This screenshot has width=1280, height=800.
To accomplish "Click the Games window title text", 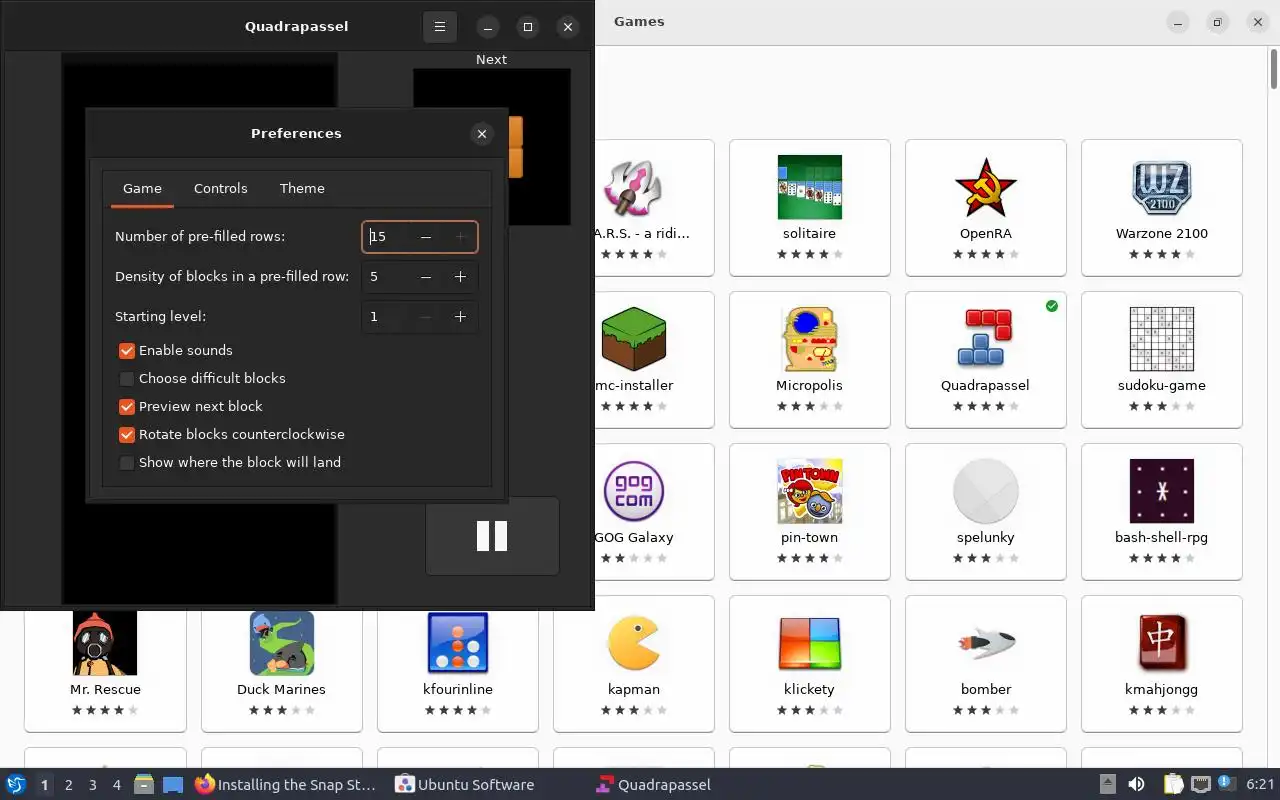I will [639, 22].
